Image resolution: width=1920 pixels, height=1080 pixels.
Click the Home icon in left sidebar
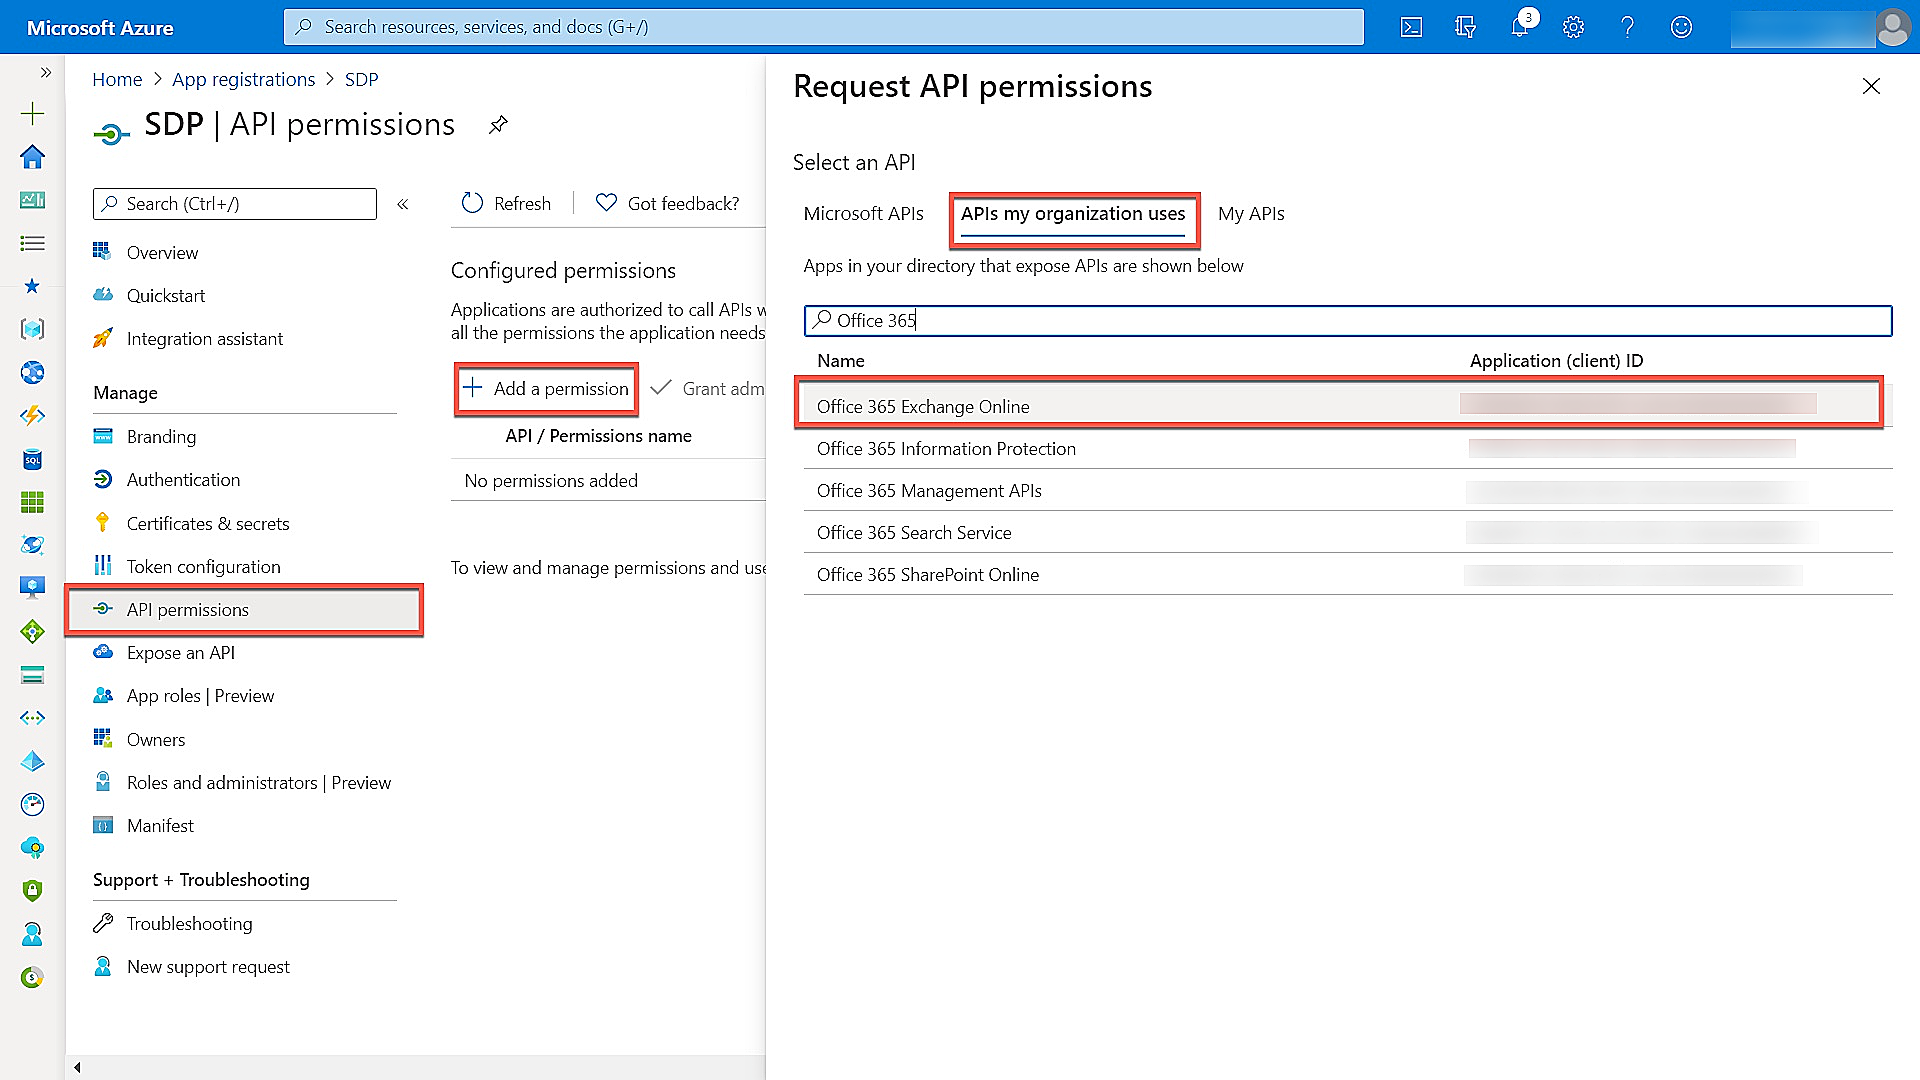click(x=32, y=157)
